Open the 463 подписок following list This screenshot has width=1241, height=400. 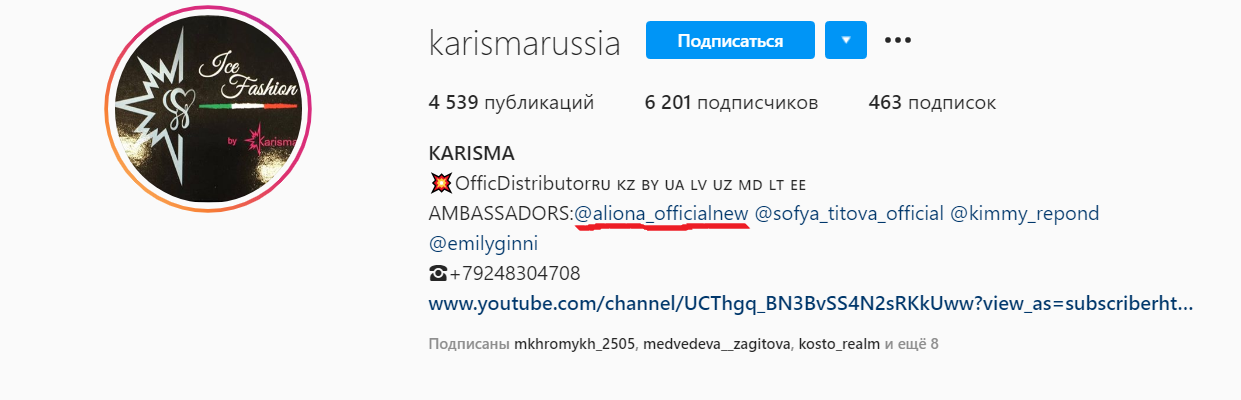[x=932, y=102]
